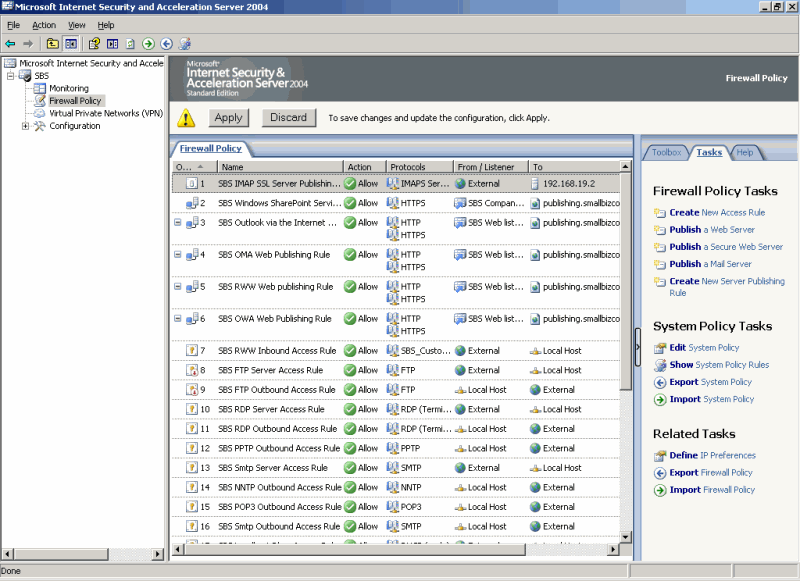800x581 pixels.
Task: Click the Edit System Policy icon
Action: [660, 348]
